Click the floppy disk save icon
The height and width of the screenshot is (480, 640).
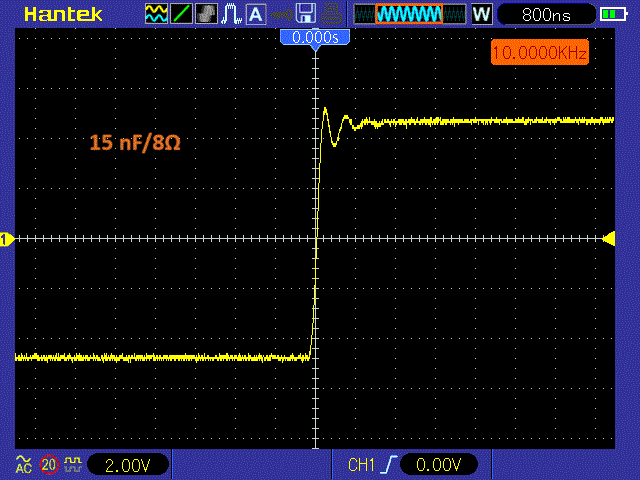click(305, 13)
